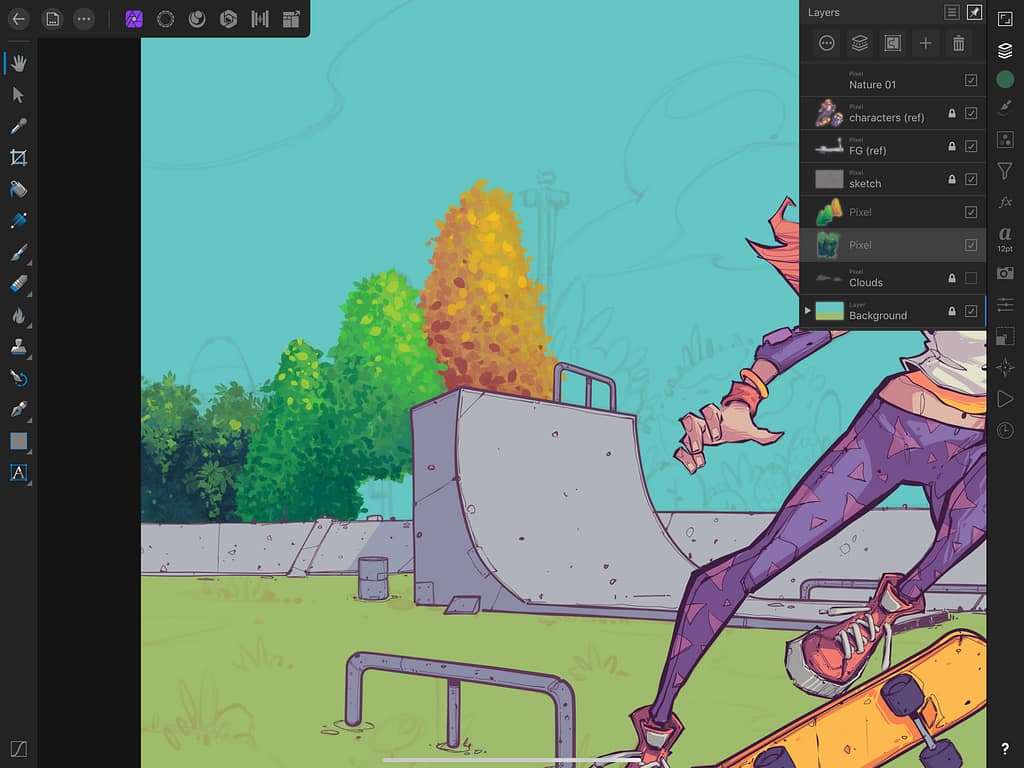Click the green color swatch in the sidebar

pyautogui.click(x=1006, y=77)
